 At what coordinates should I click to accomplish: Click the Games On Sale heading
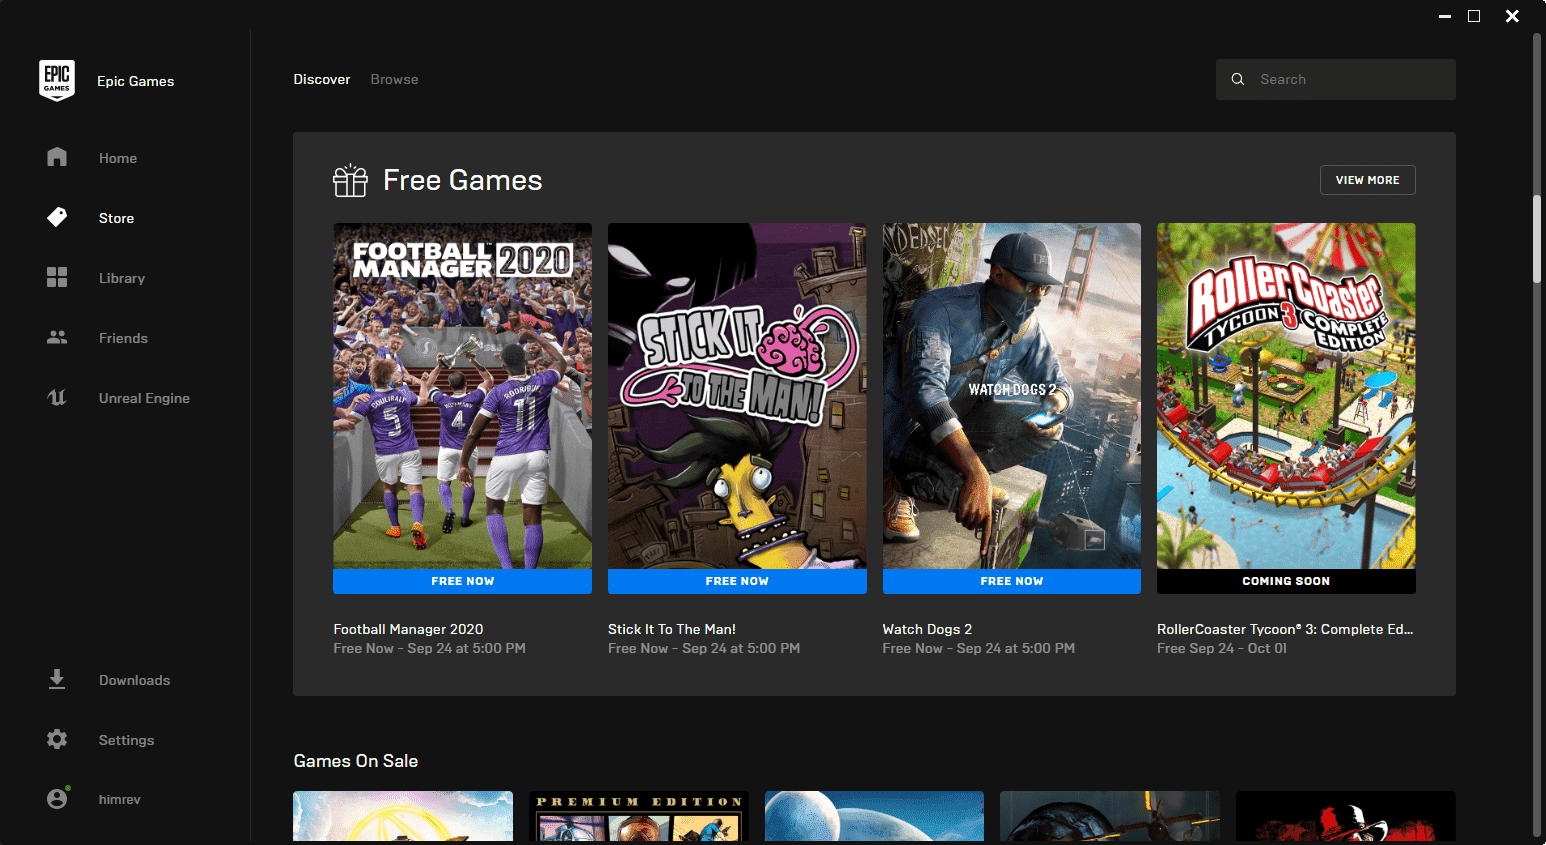[356, 761]
